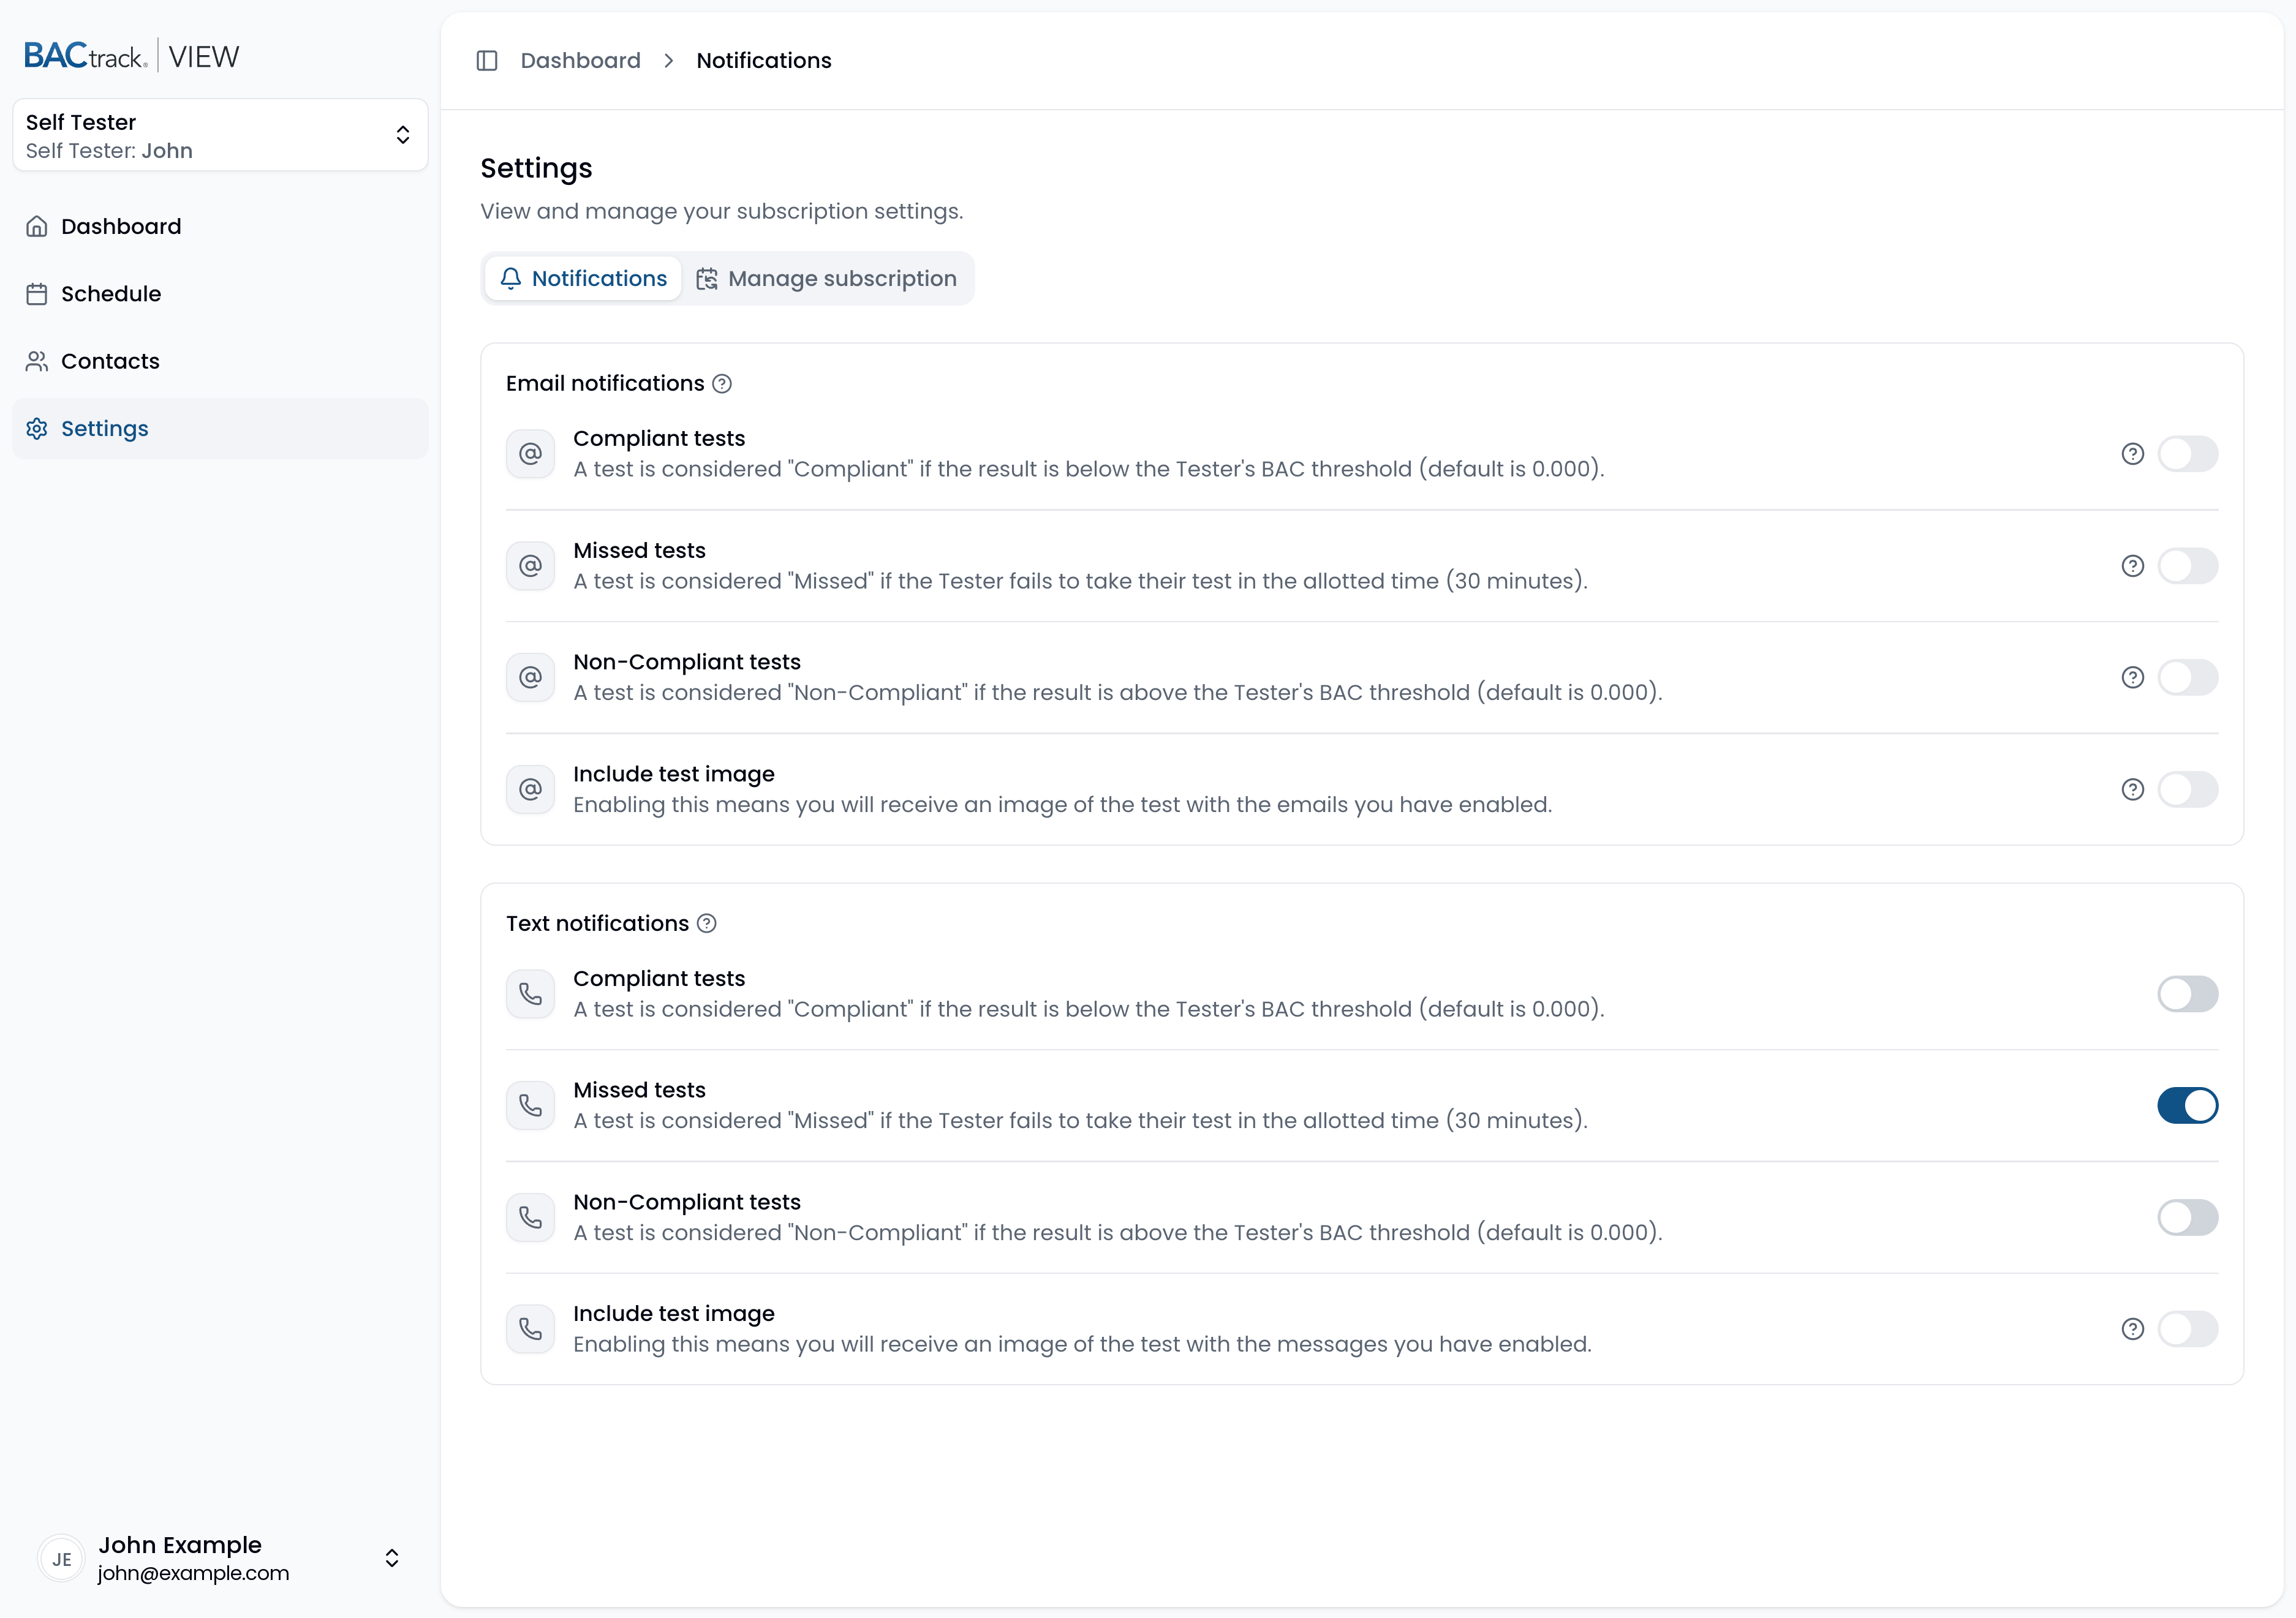2296x1618 pixels.
Task: Click the Notifications bell icon
Action: pyautogui.click(x=511, y=278)
